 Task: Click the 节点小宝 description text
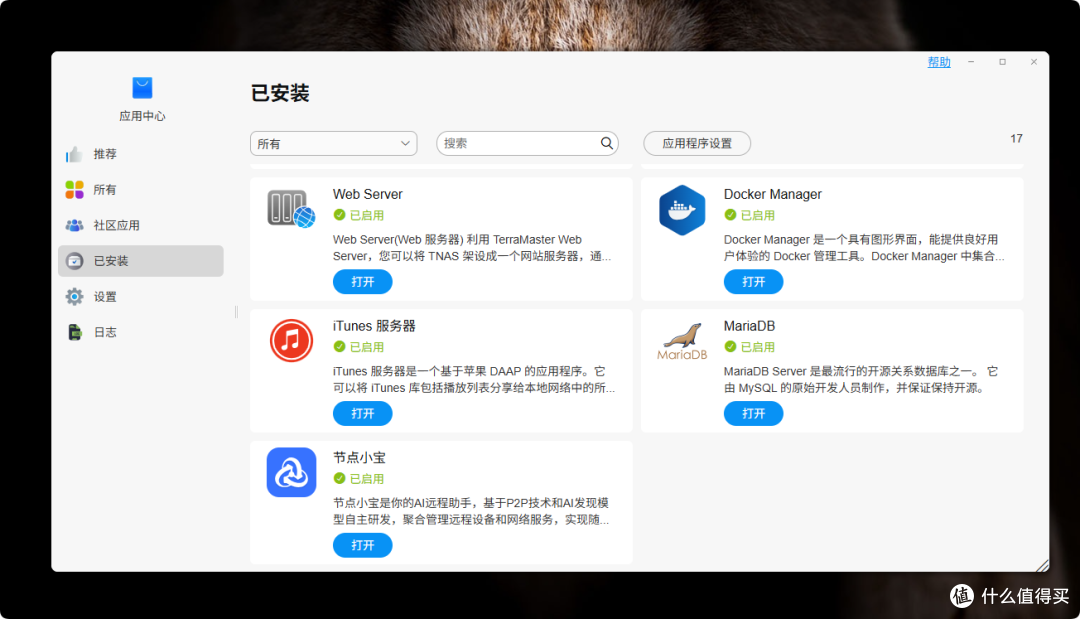tap(471, 511)
